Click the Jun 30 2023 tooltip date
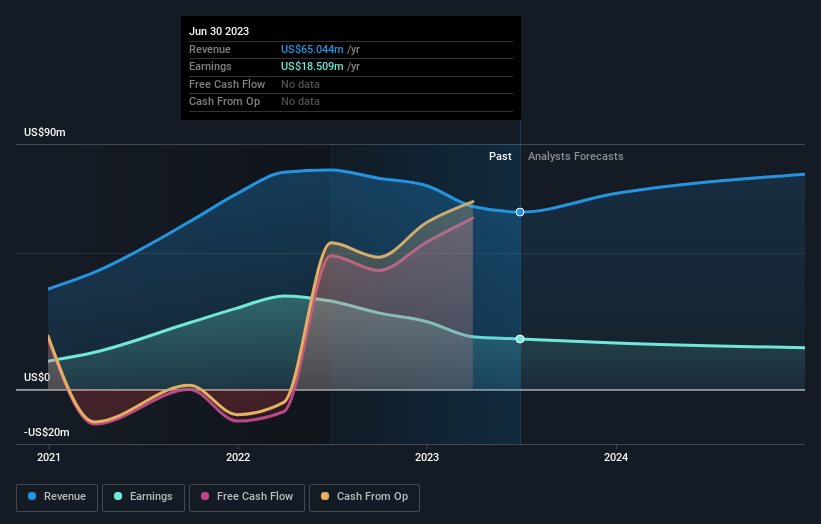 point(219,31)
